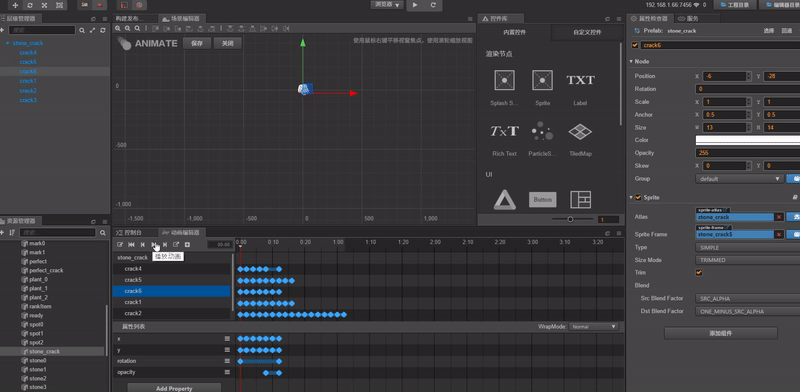
Task: Open the 浏览器 preview platform dropdown
Action: coord(387,5)
